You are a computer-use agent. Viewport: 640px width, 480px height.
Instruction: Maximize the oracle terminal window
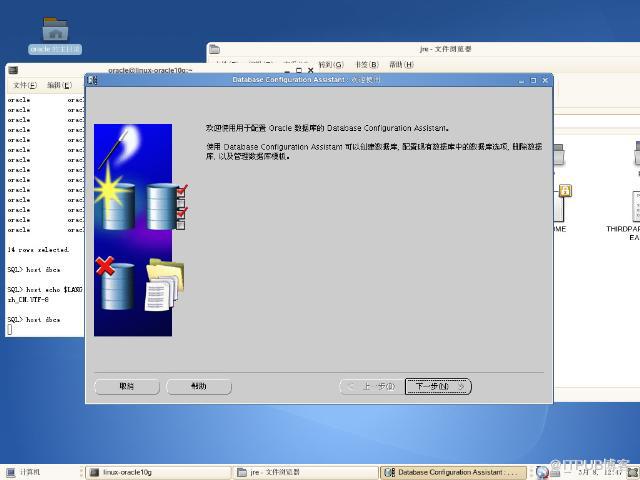[x=299, y=70]
